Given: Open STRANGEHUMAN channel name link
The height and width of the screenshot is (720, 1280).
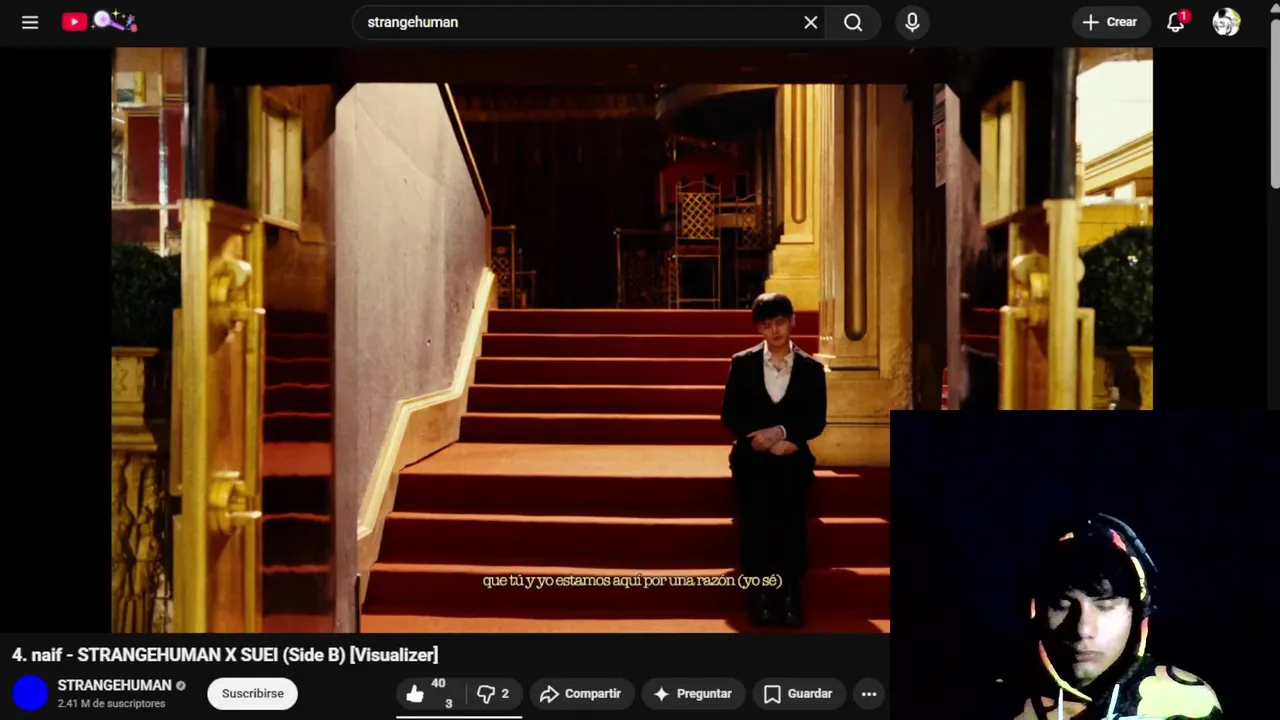Looking at the screenshot, I should point(114,685).
